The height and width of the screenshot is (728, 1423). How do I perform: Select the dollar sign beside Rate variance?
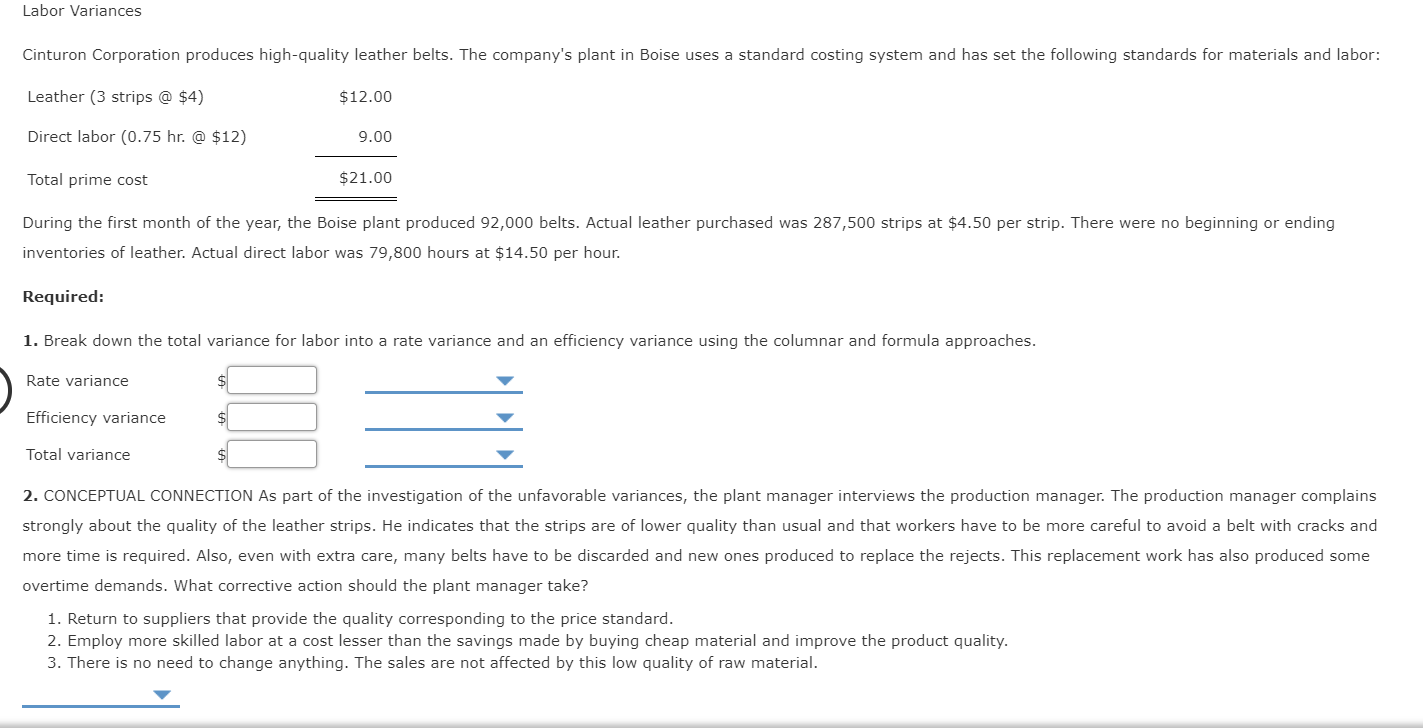[221, 380]
